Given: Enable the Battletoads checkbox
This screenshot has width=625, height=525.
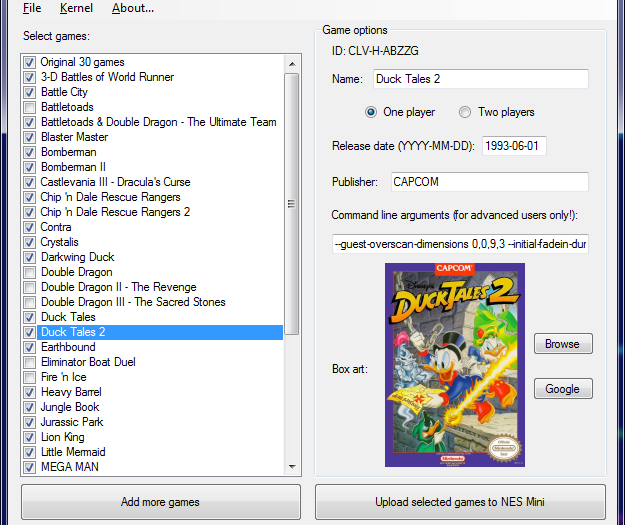Looking at the screenshot, I should [x=29, y=107].
